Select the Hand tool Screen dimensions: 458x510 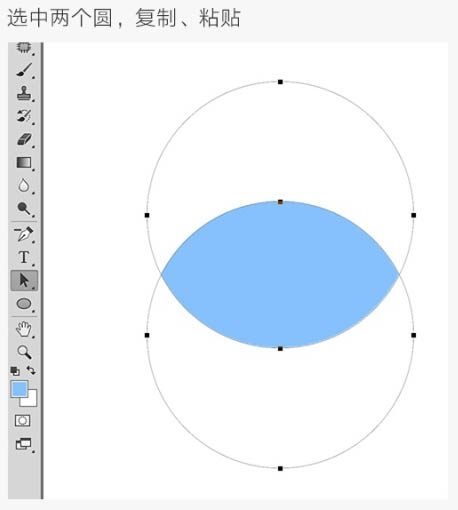pos(24,329)
